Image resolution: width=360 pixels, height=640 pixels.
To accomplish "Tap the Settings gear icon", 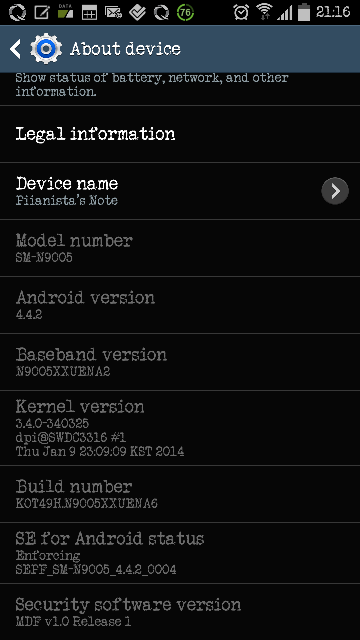I will pyautogui.click(x=46, y=49).
